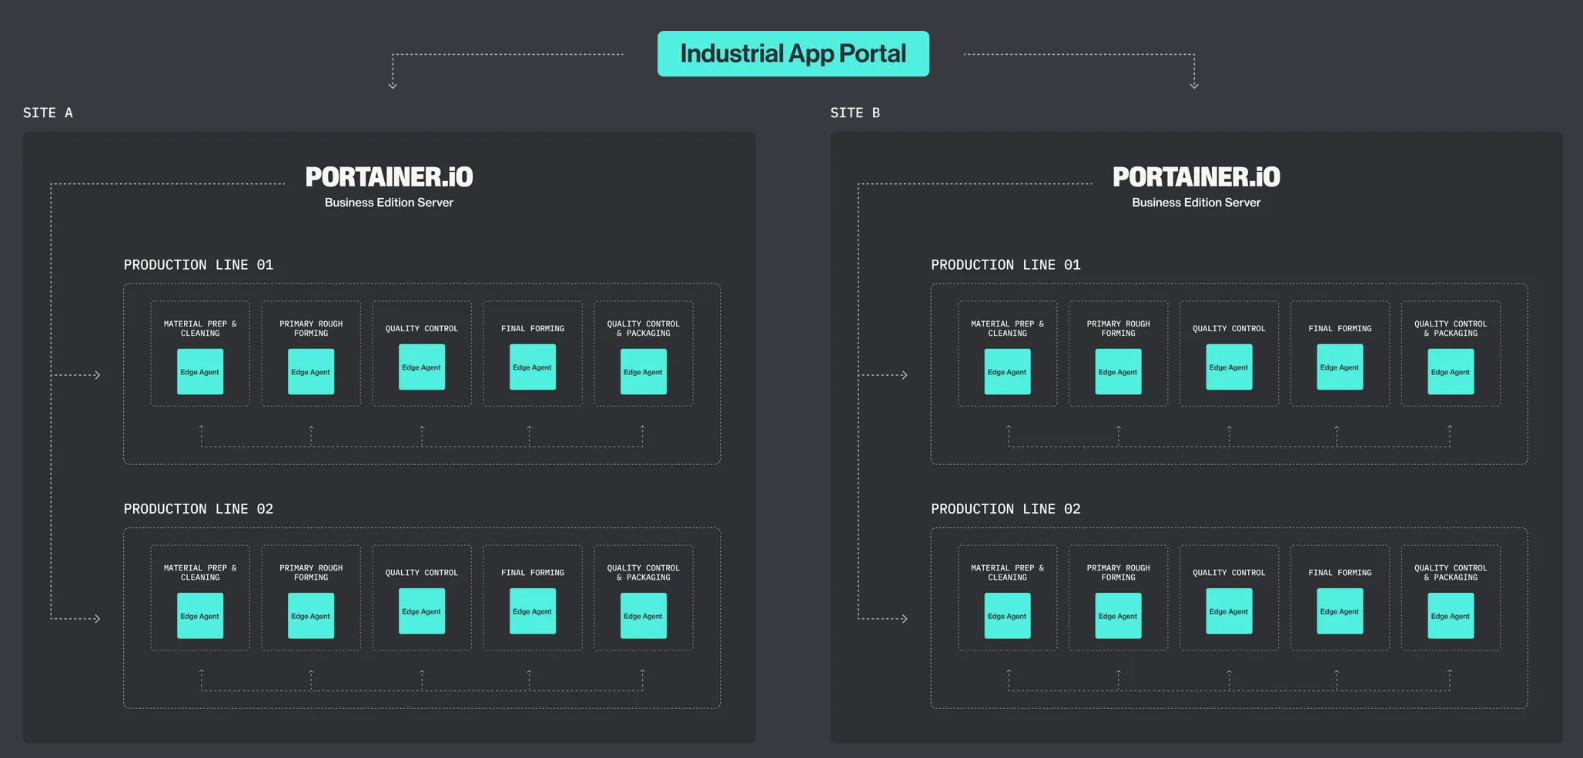The width and height of the screenshot is (1583, 758).
Task: Select Site B Line 01 QC & Packaging Edge Agent
Action: click(x=1451, y=372)
